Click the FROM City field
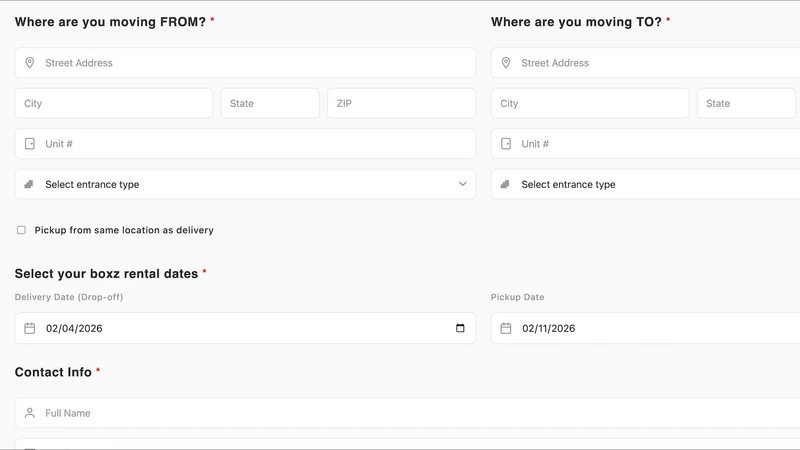 (114, 103)
